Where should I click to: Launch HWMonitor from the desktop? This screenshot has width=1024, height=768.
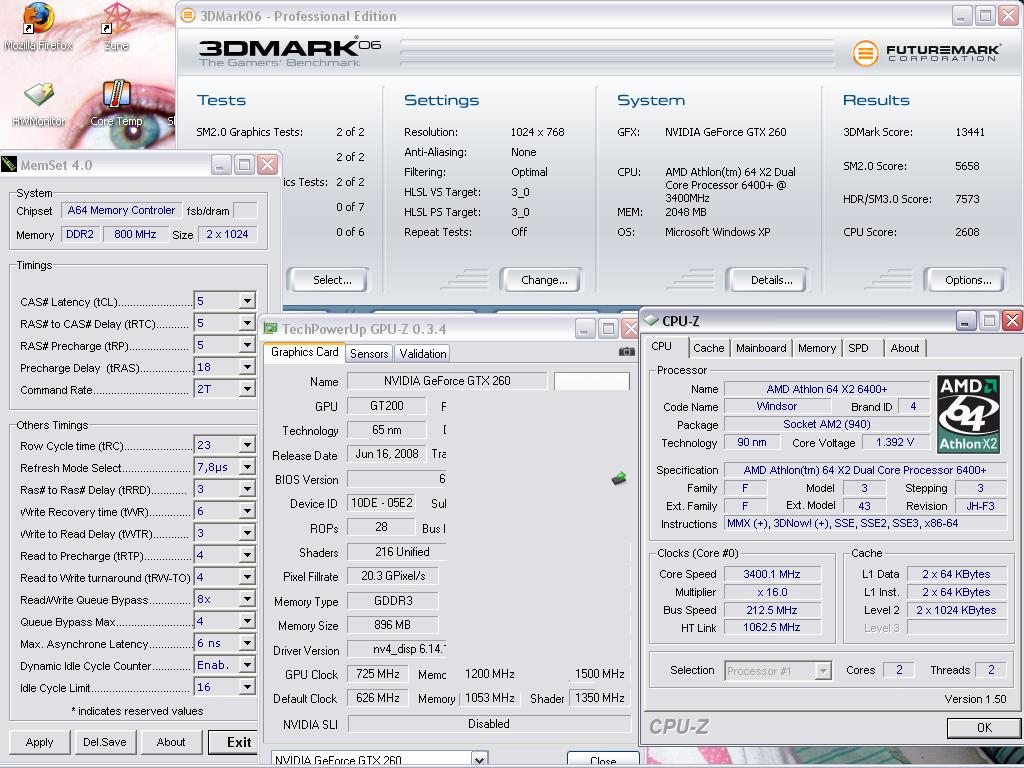(x=39, y=103)
